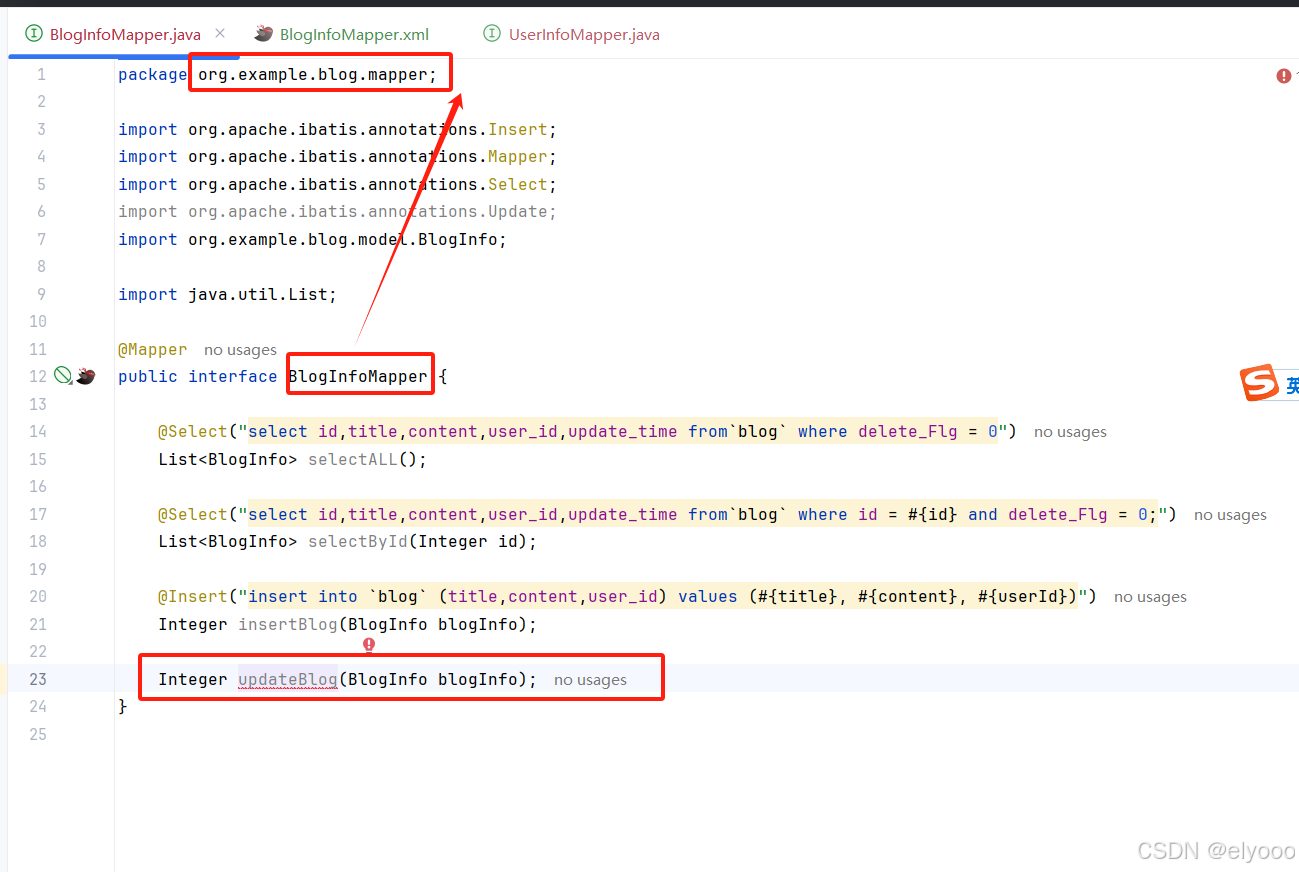Click the no usages hint on the insertBlog line
Viewport: 1299px width, 872px height.
1150,596
